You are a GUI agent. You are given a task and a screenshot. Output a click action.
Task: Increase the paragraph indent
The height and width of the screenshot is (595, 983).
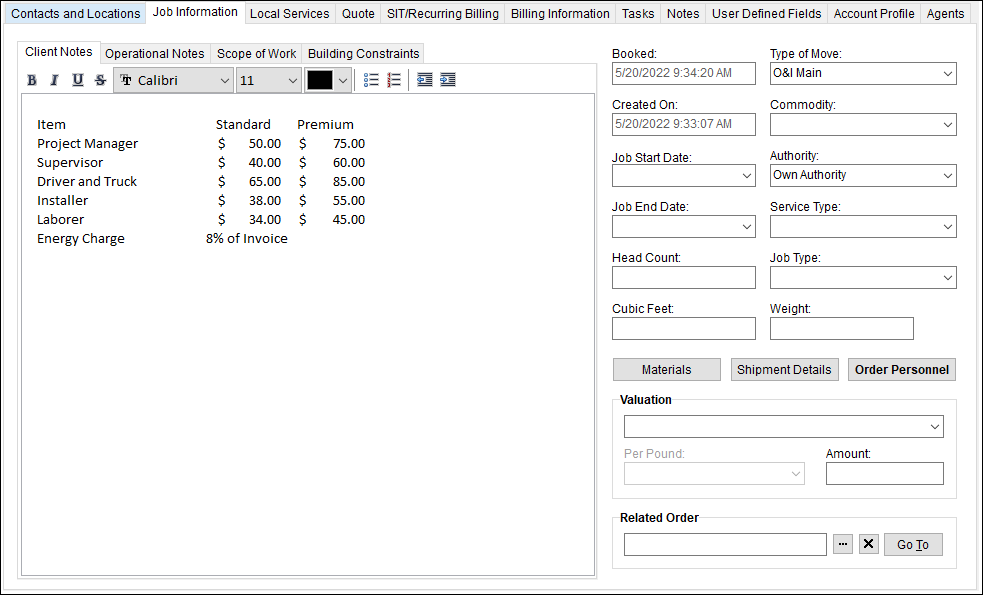(448, 79)
